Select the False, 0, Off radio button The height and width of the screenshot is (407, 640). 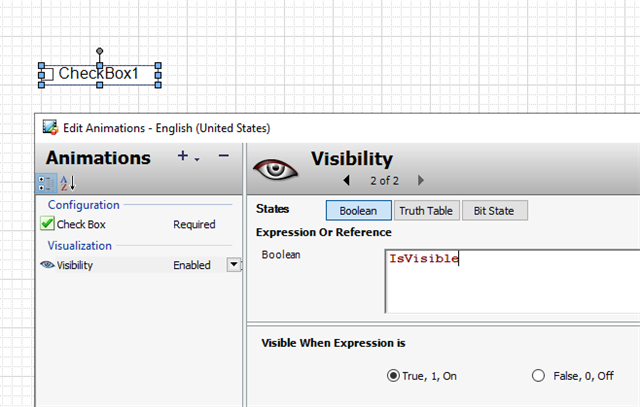(x=538, y=376)
